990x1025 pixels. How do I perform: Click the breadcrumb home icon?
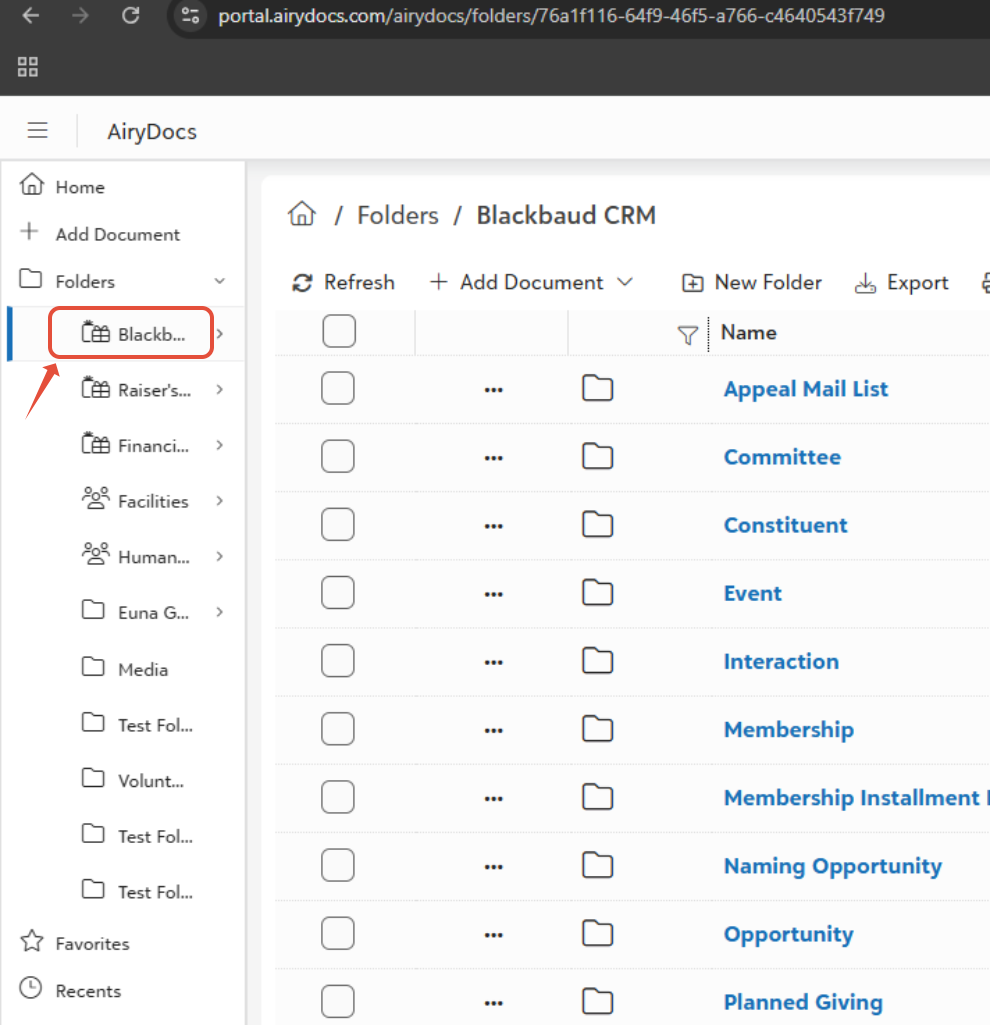302,214
